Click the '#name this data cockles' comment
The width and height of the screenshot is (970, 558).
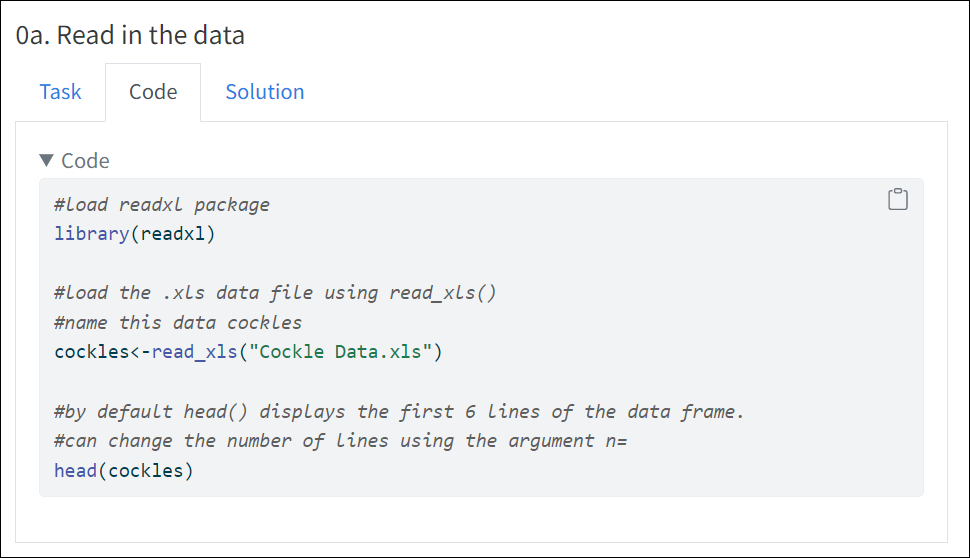[178, 322]
